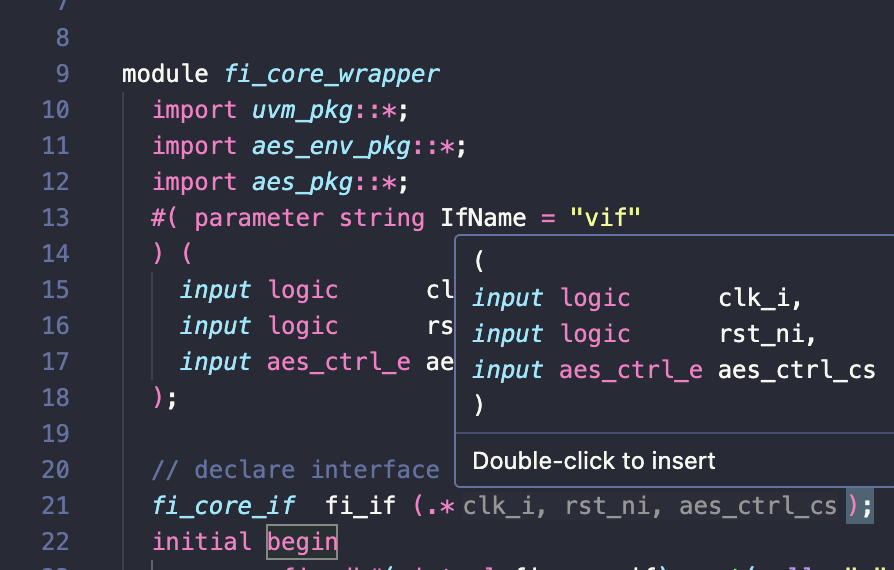This screenshot has width=894, height=570.
Task: Click the fi_core_if type name
Action: tap(223, 506)
